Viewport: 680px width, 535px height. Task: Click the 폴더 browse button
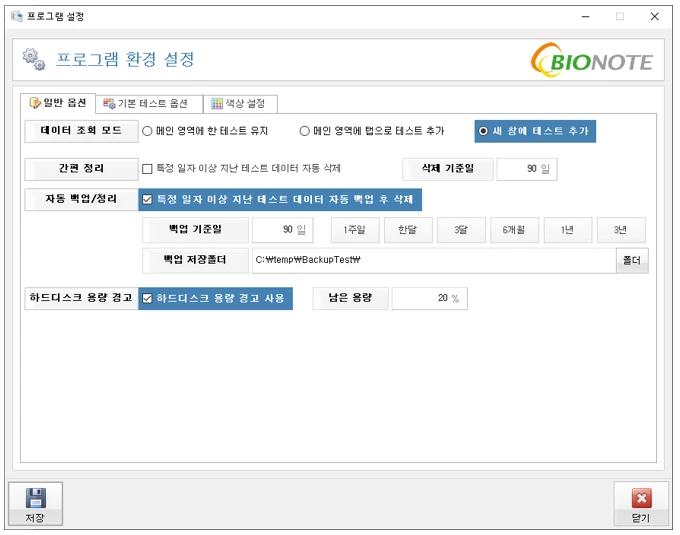(x=632, y=260)
